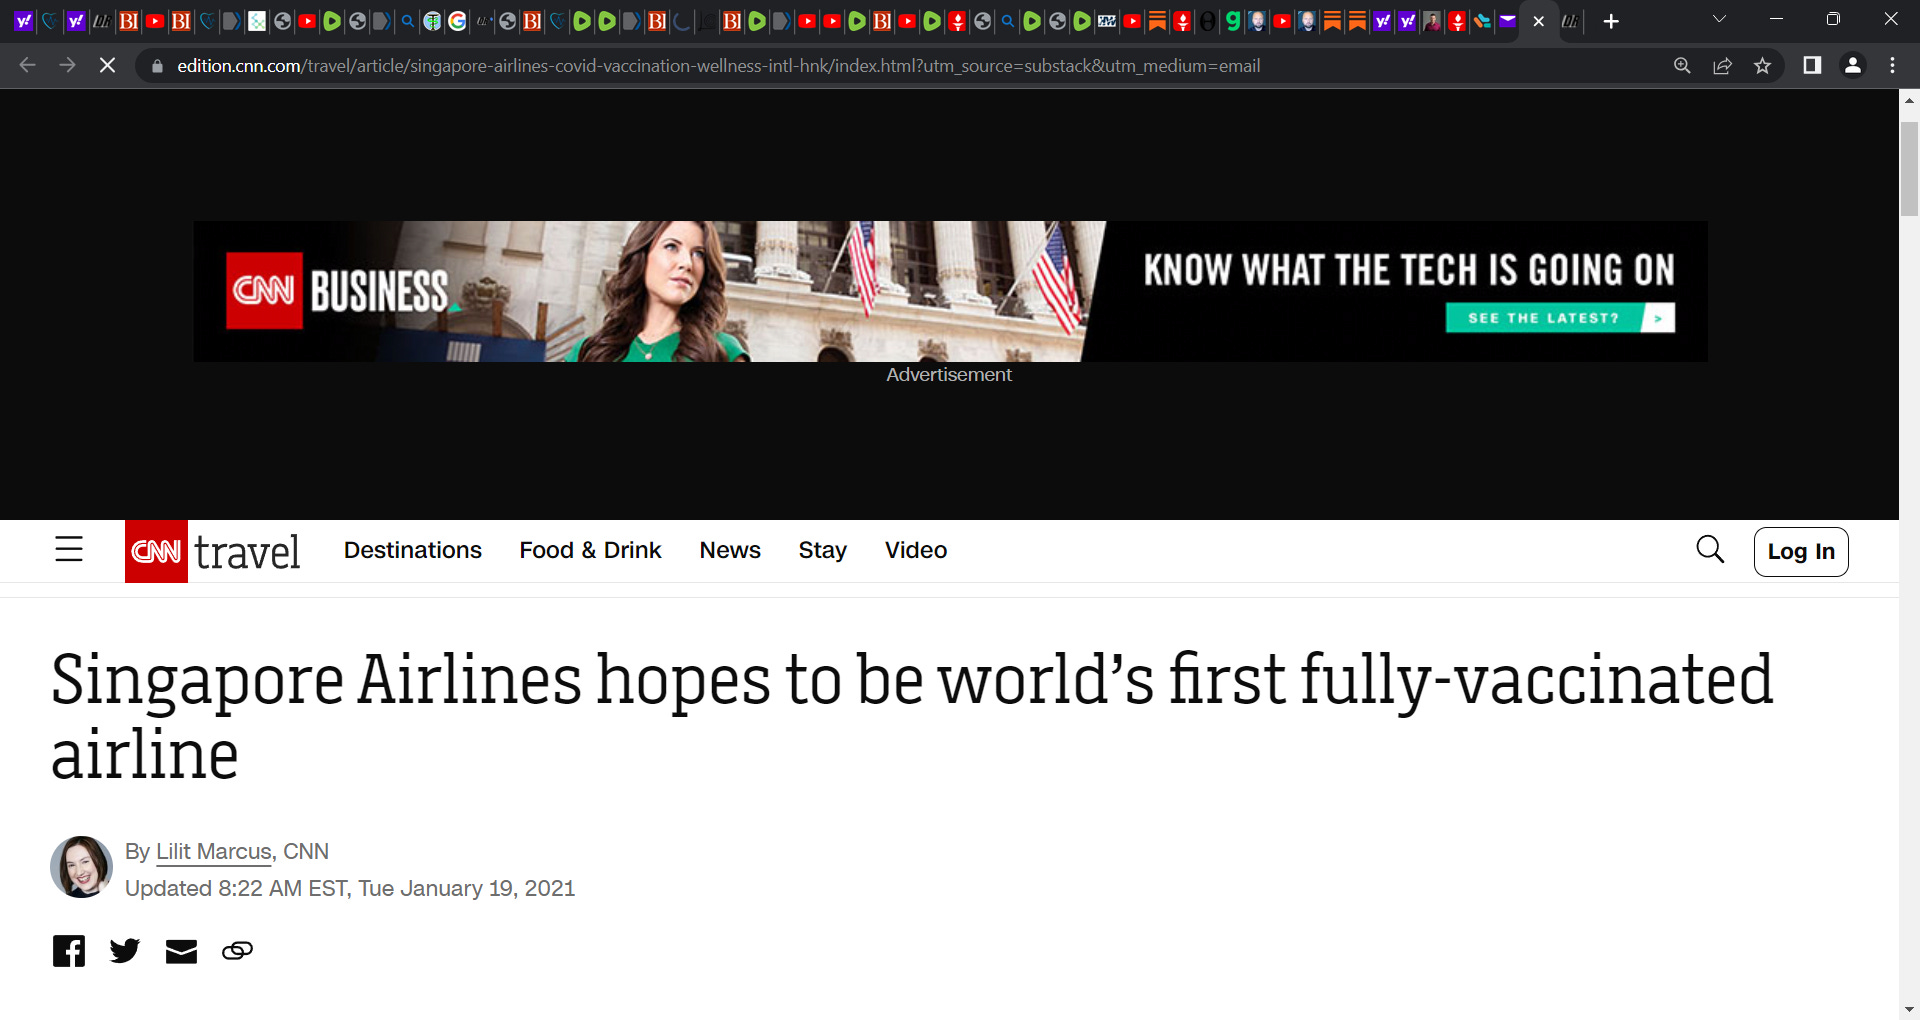Switch to the teal lattice icon tab
Screen dimensions: 1920x1020
(257, 21)
